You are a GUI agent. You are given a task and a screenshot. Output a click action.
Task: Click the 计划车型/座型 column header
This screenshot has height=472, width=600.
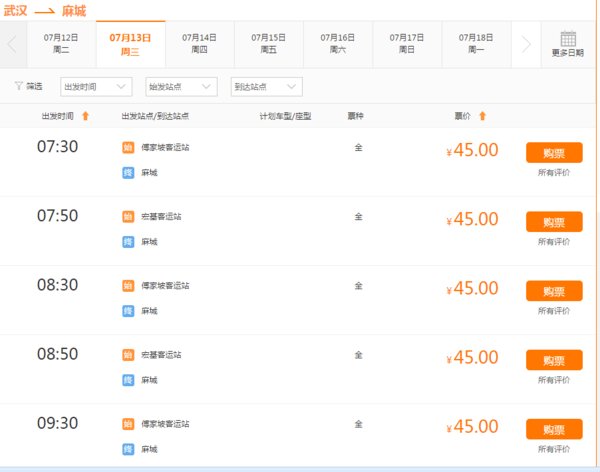pos(285,116)
